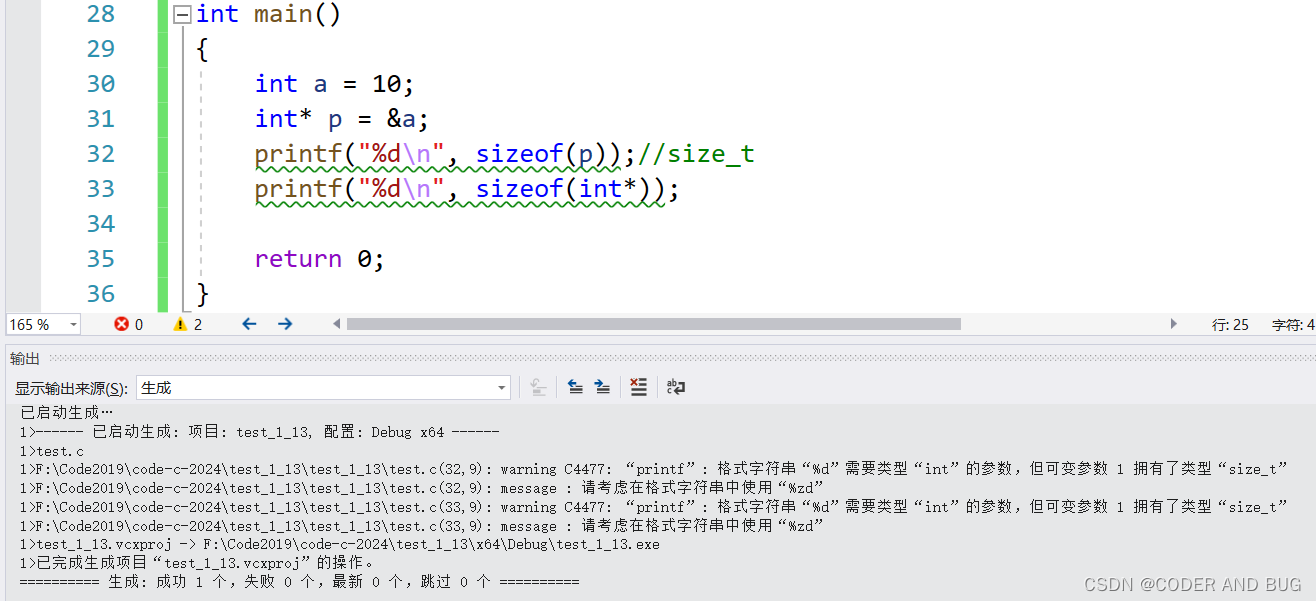This screenshot has height=601, width=1316.
Task: Toggle word wrap in the output pane
Action: (676, 387)
